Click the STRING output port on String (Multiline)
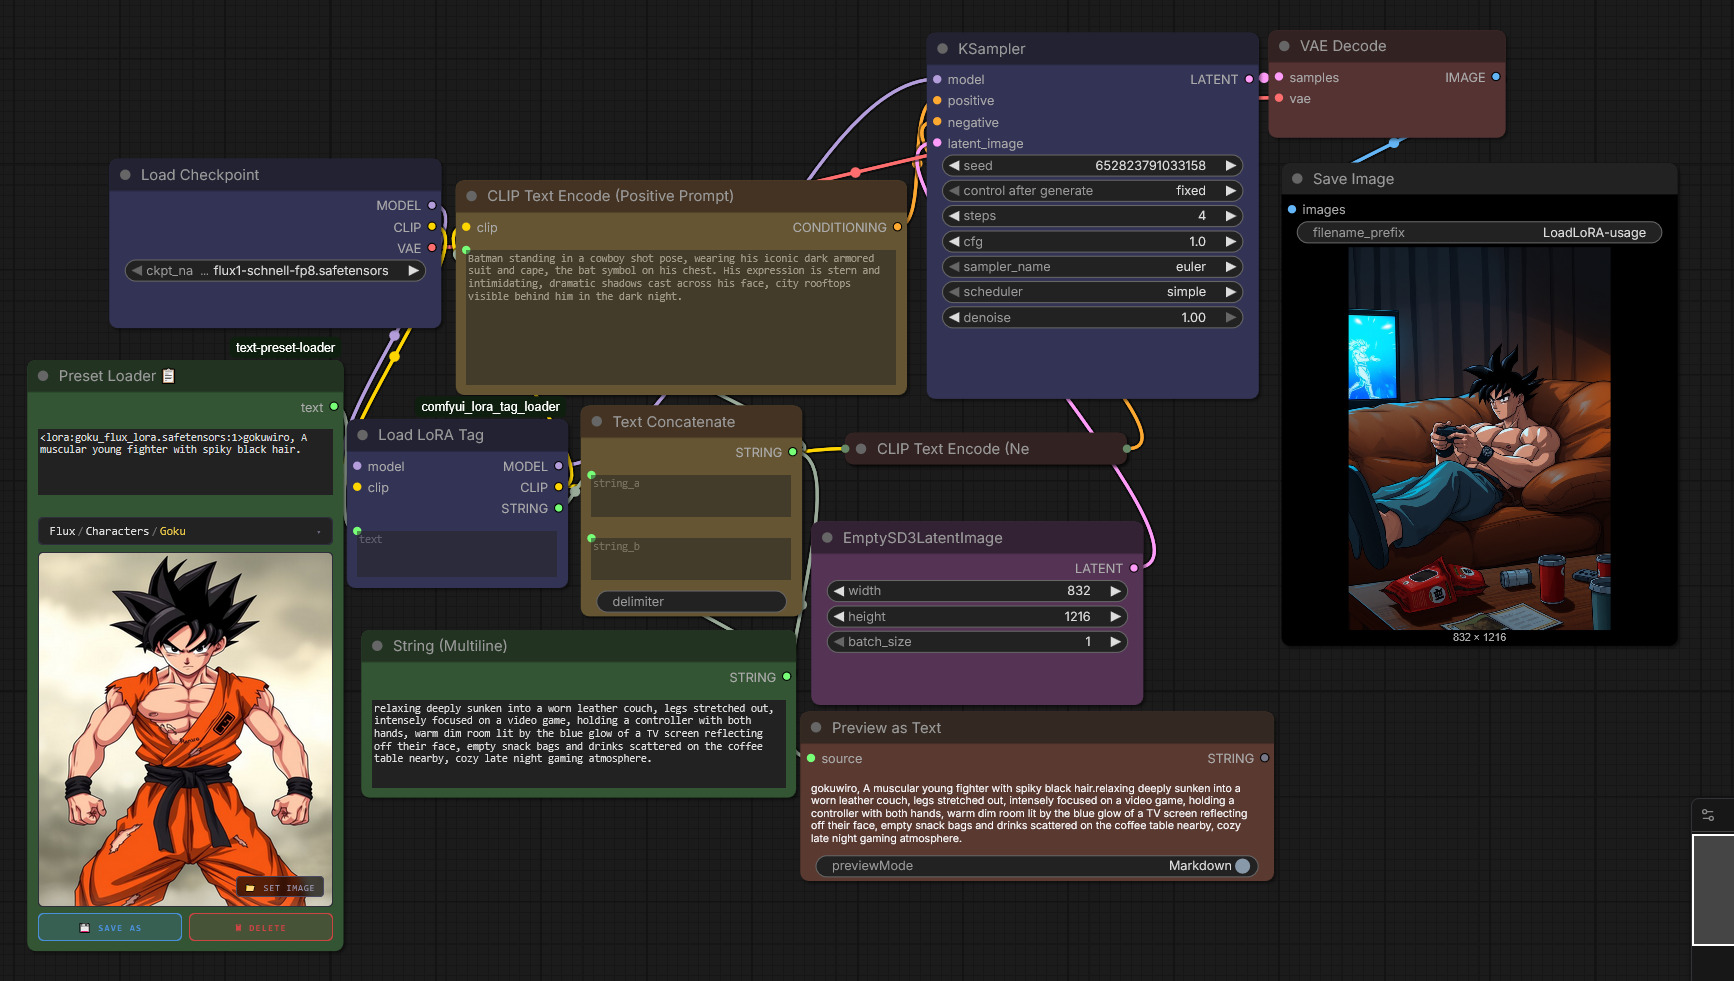1734x981 pixels. click(x=787, y=677)
